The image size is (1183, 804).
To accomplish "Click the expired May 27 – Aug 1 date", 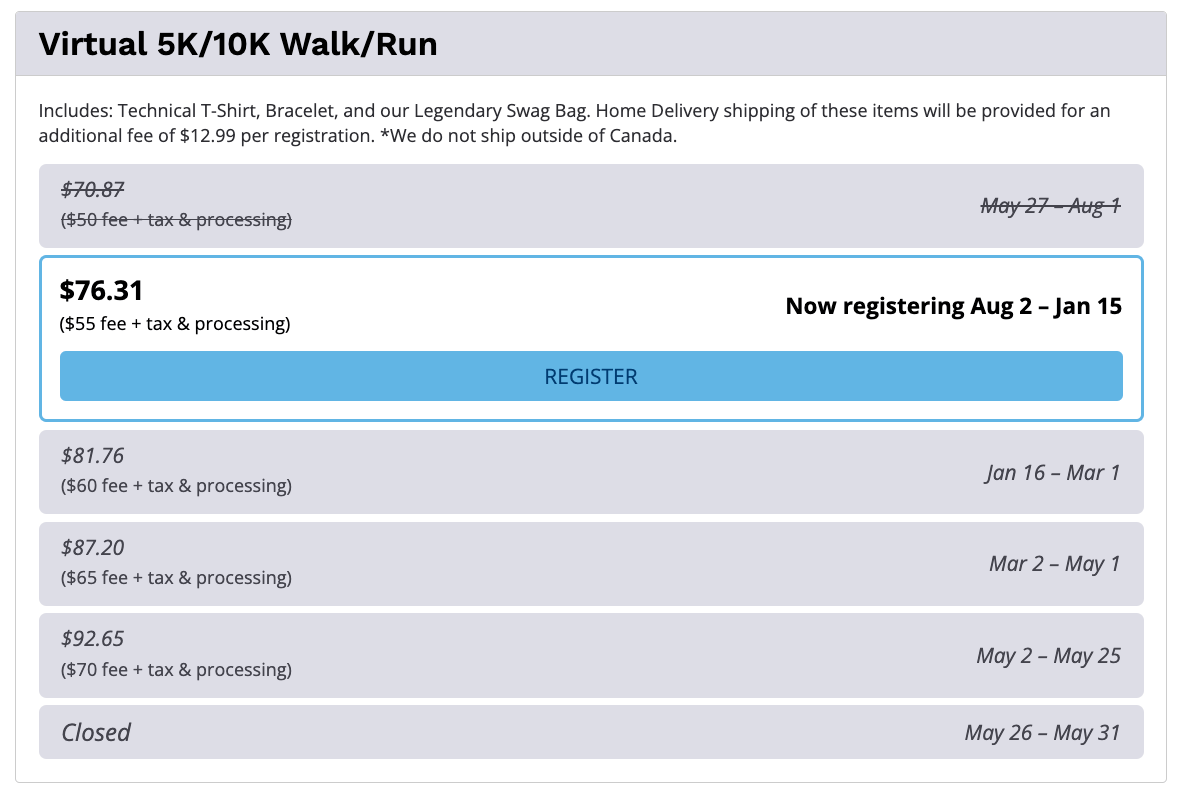I will click(x=1050, y=206).
